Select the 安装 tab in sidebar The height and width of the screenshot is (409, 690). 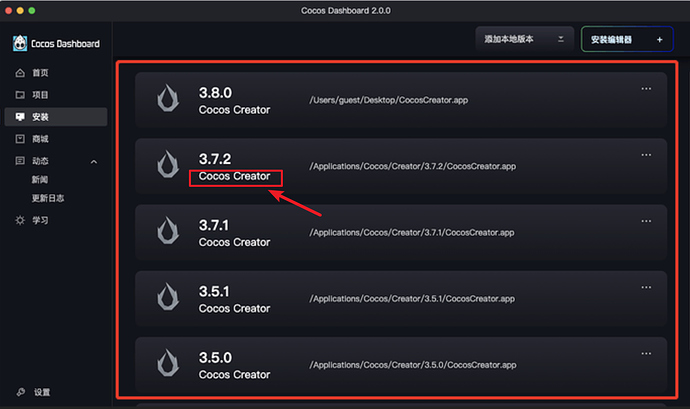click(x=56, y=117)
